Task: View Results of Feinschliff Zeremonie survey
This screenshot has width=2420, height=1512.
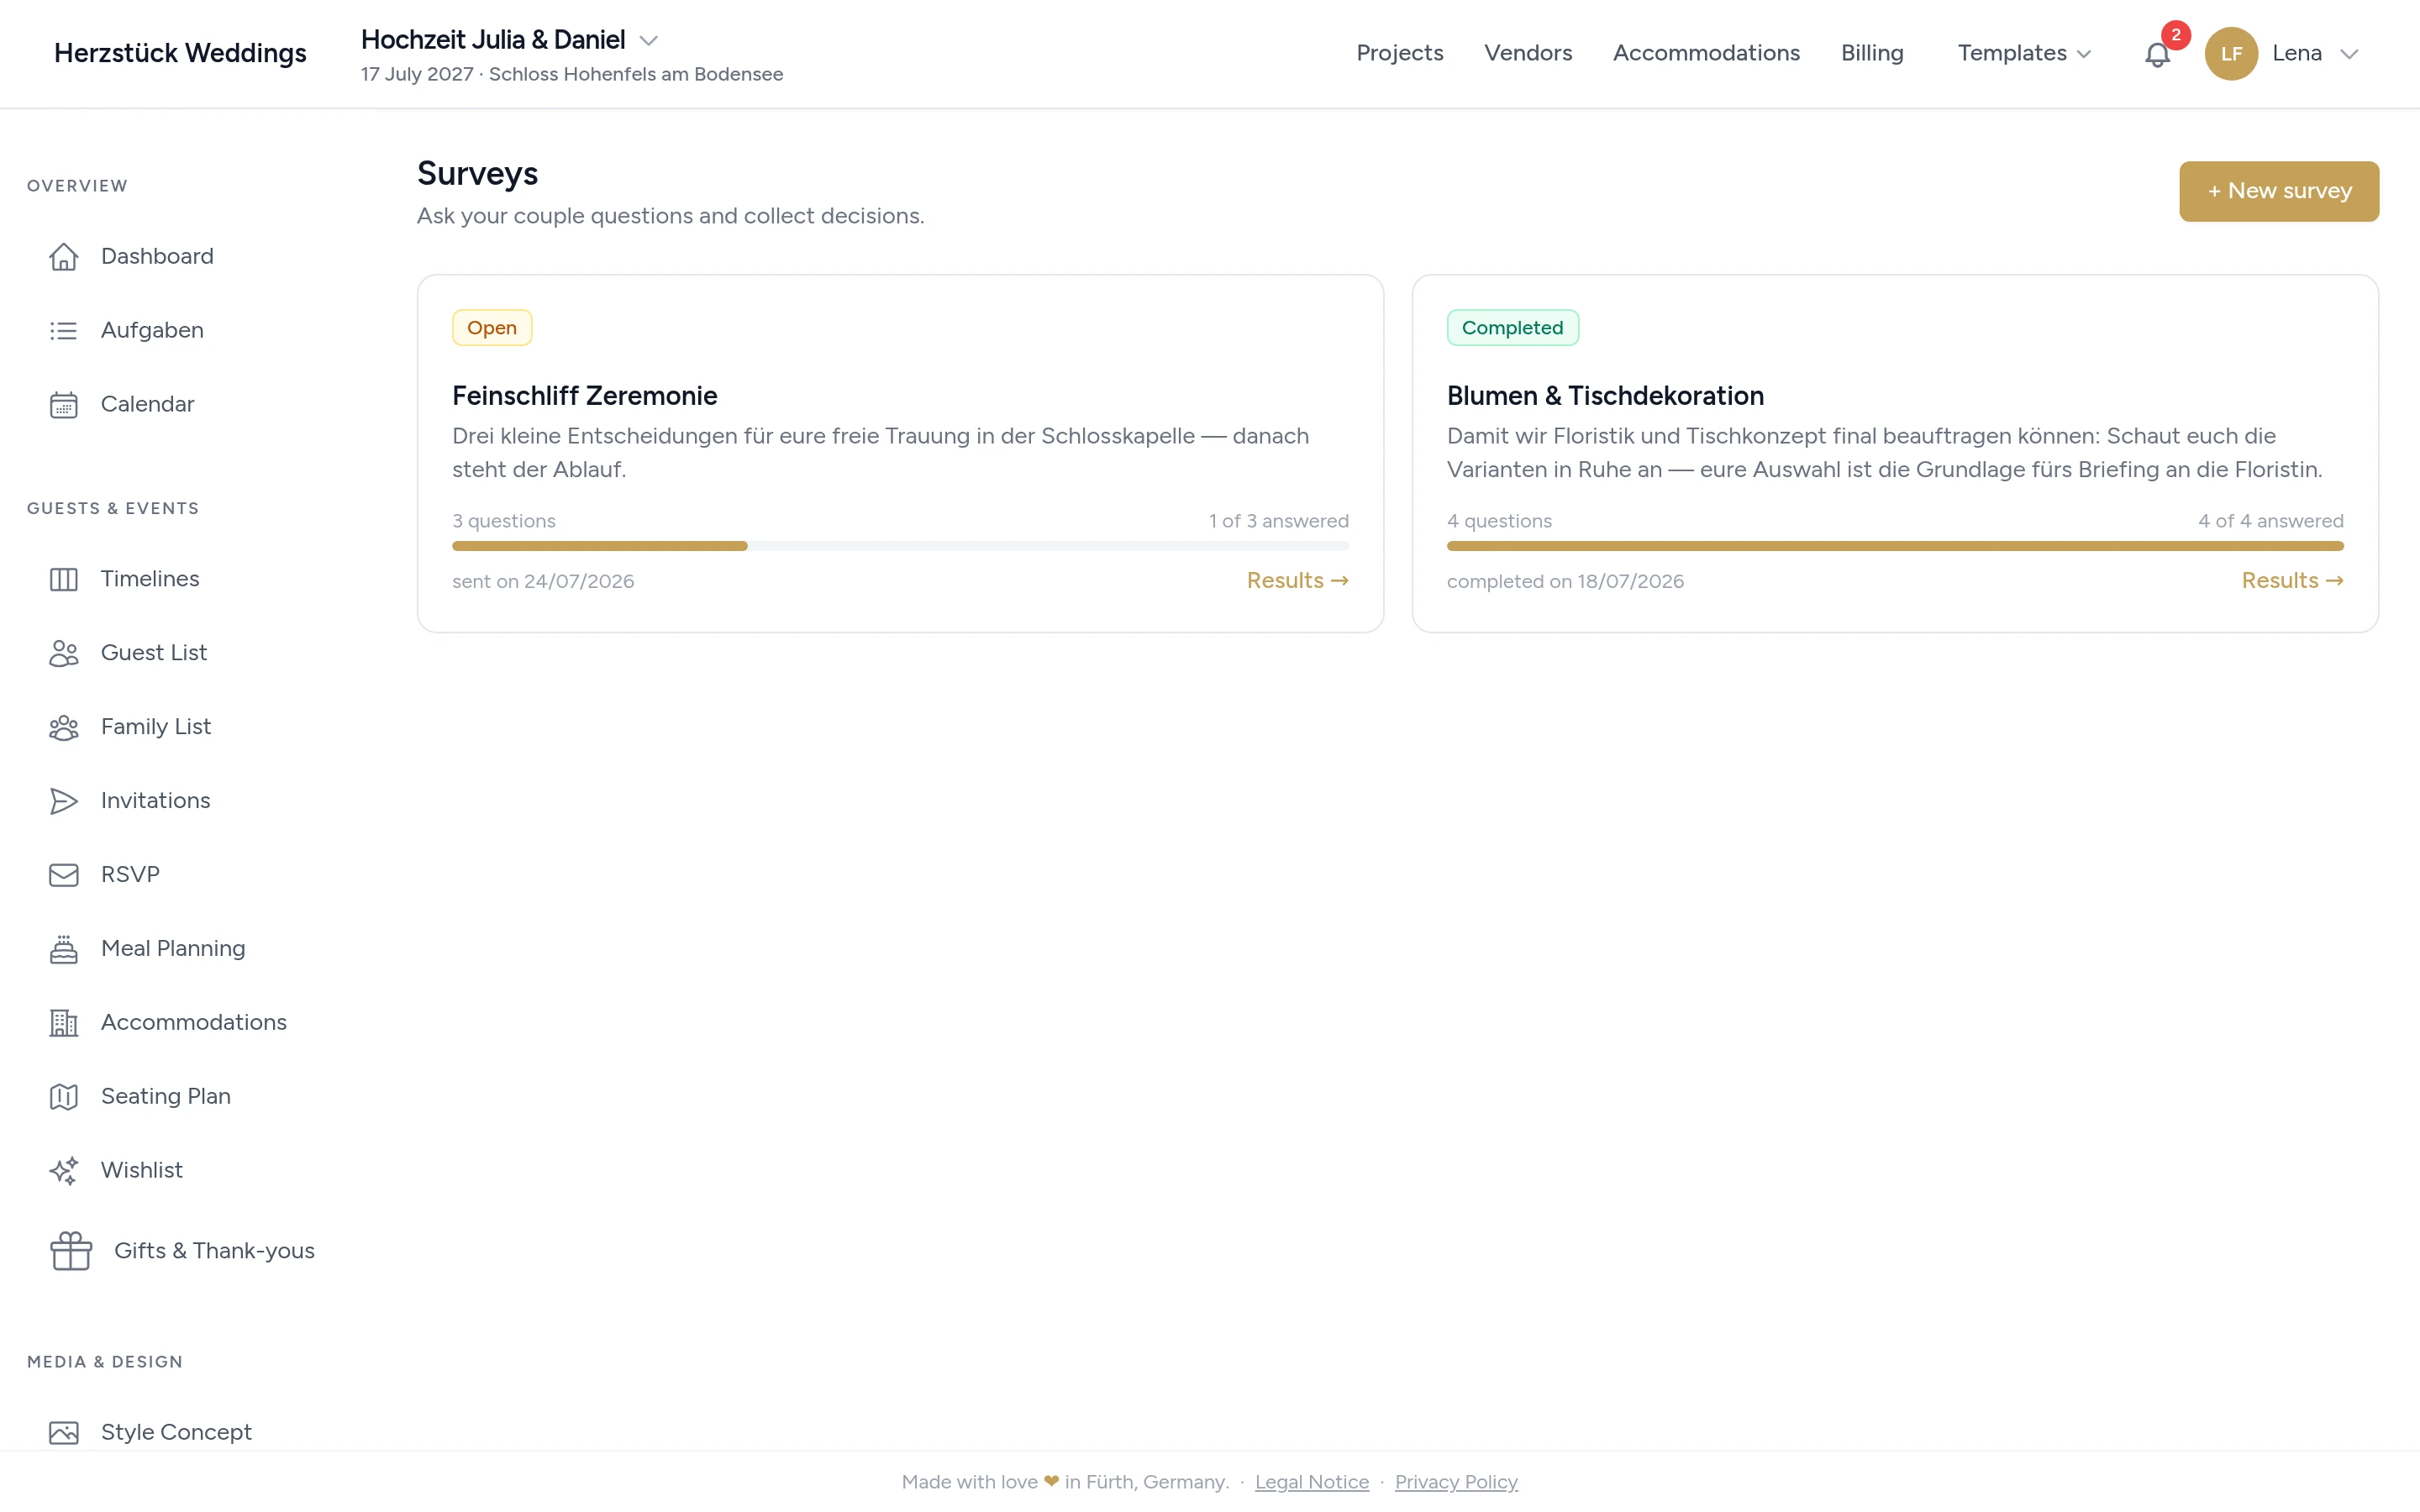Action: click(1297, 580)
